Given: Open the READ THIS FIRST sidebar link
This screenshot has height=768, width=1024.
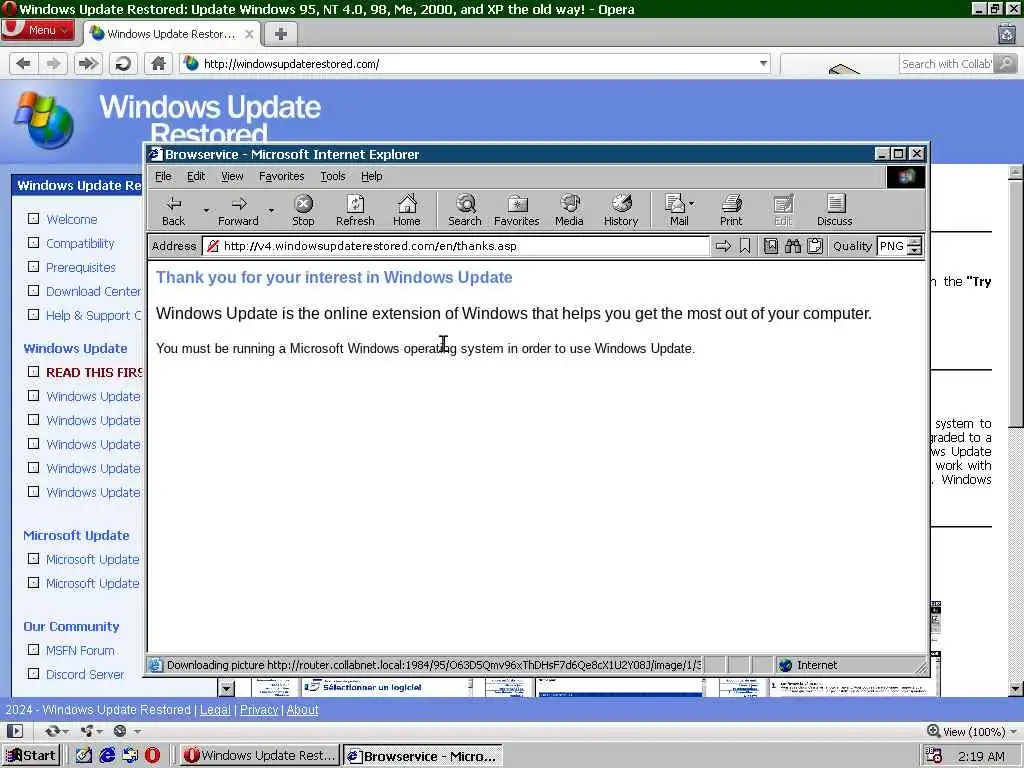Looking at the screenshot, I should pyautogui.click(x=94, y=372).
